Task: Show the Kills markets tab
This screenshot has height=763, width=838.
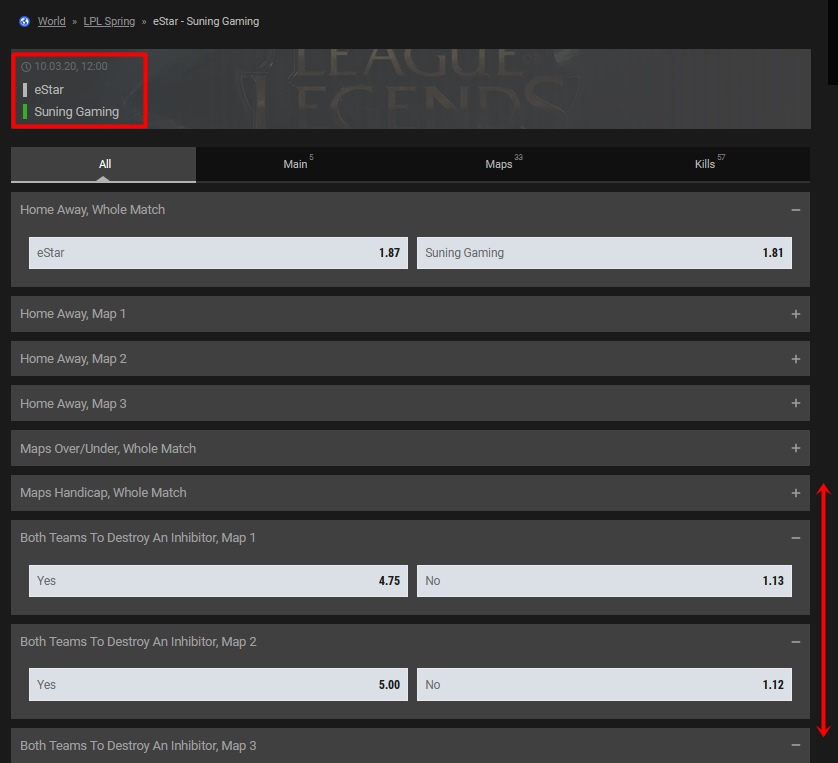Action: pyautogui.click(x=708, y=164)
